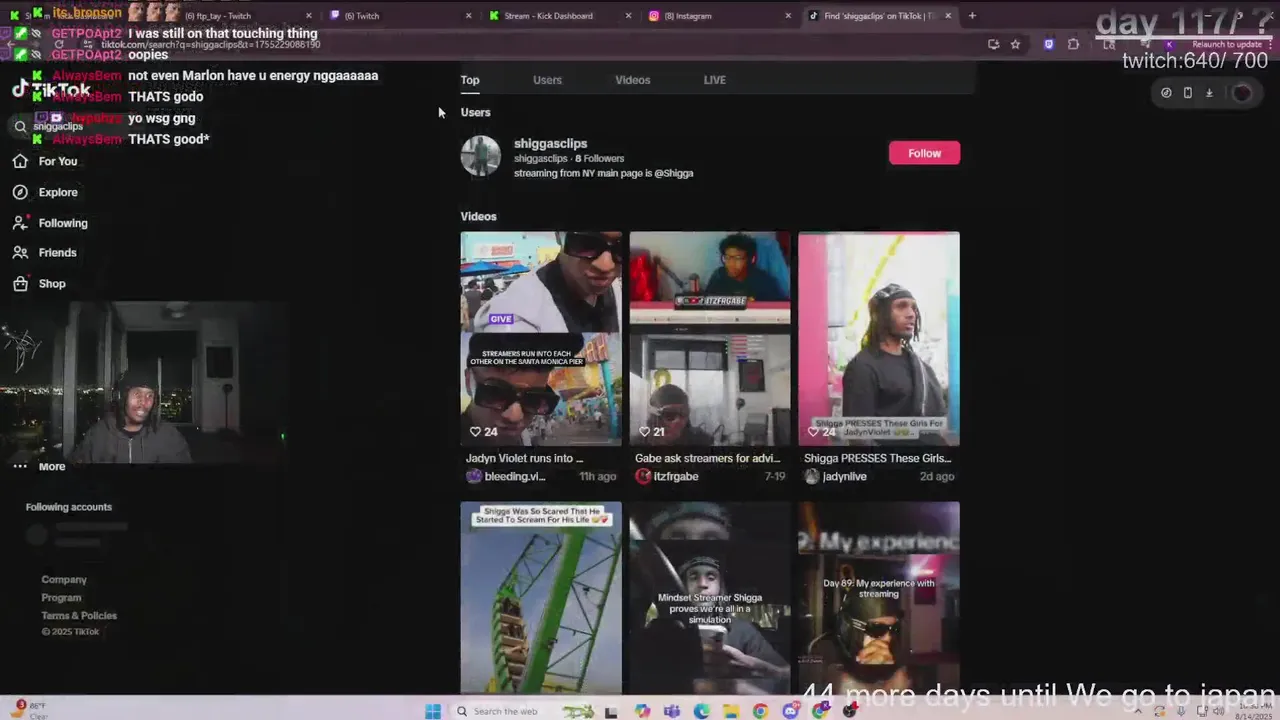Open Discord from taskbar
This screenshot has width=1280, height=720.
(791, 711)
